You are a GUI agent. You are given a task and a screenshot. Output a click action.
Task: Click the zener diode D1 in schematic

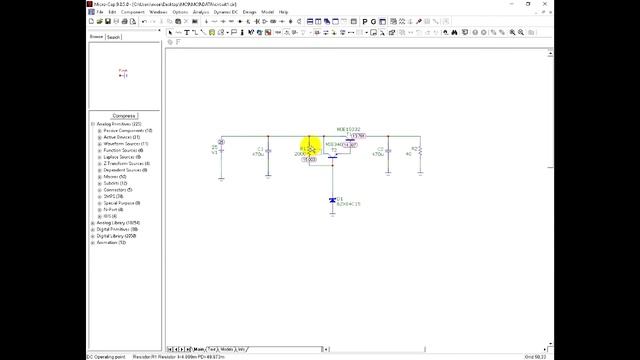coord(332,200)
